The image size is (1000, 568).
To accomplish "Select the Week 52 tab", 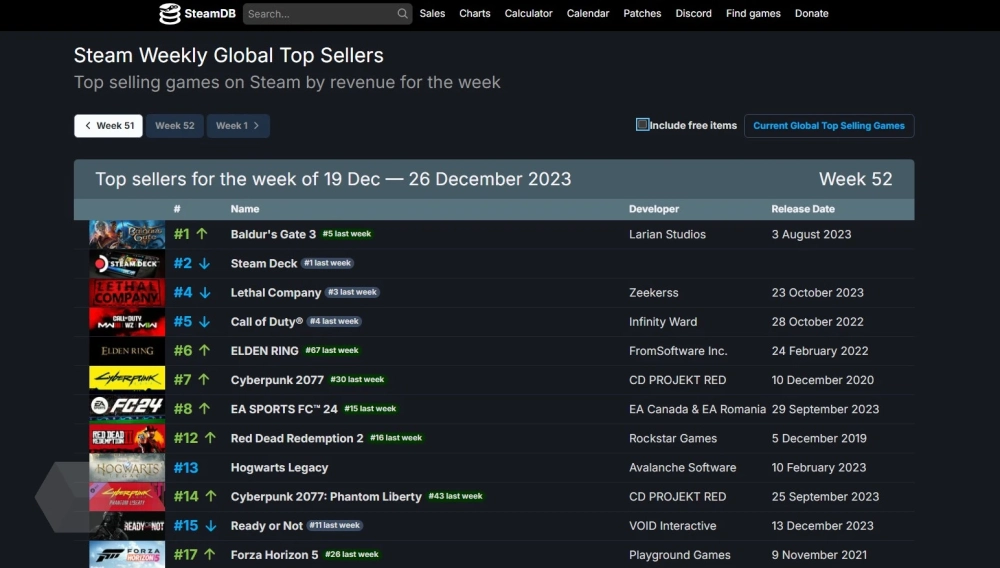I will click(174, 126).
